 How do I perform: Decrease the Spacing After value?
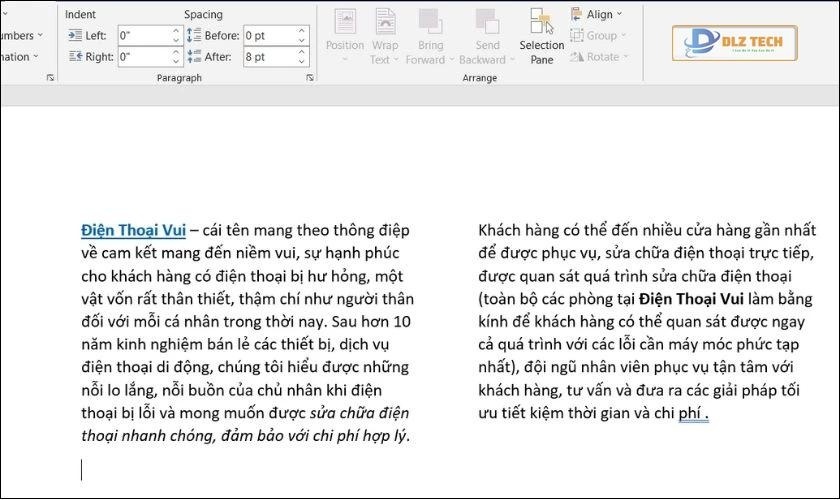303,62
